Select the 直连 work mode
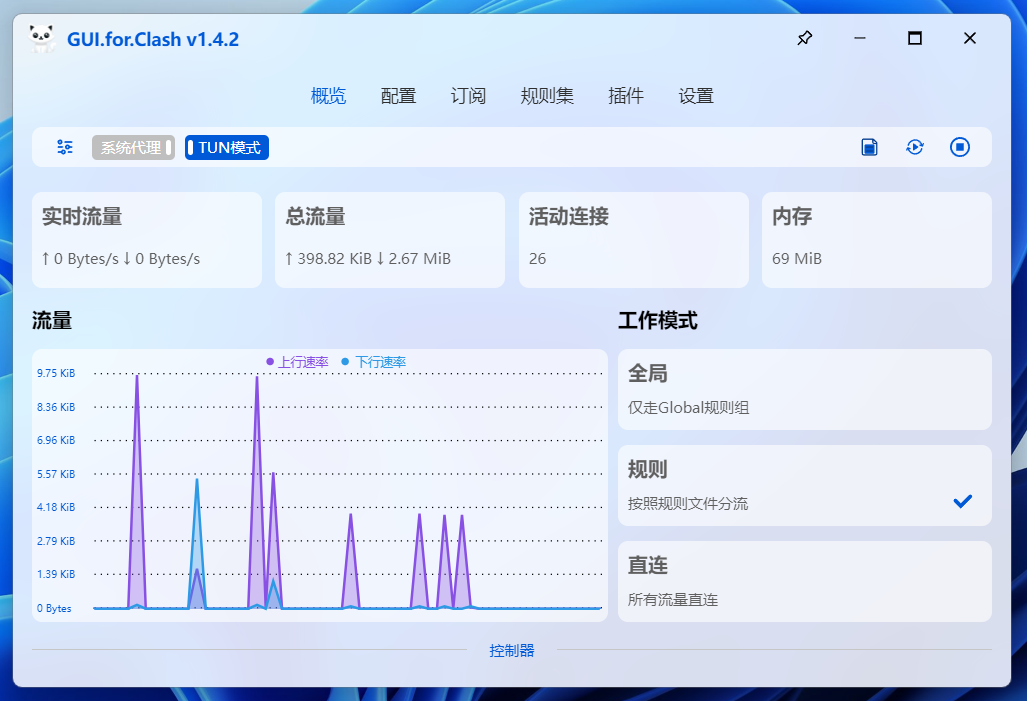The width and height of the screenshot is (1027, 701). pos(804,581)
